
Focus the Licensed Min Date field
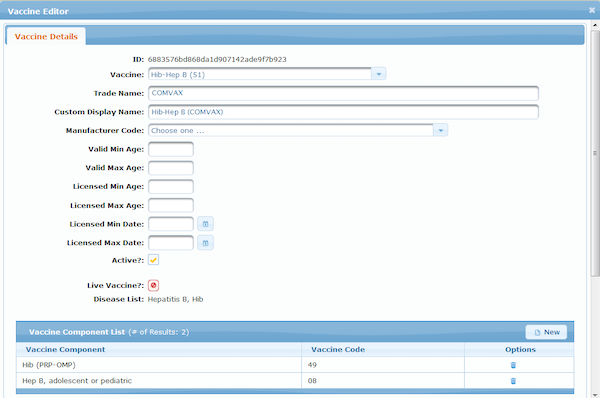171,224
